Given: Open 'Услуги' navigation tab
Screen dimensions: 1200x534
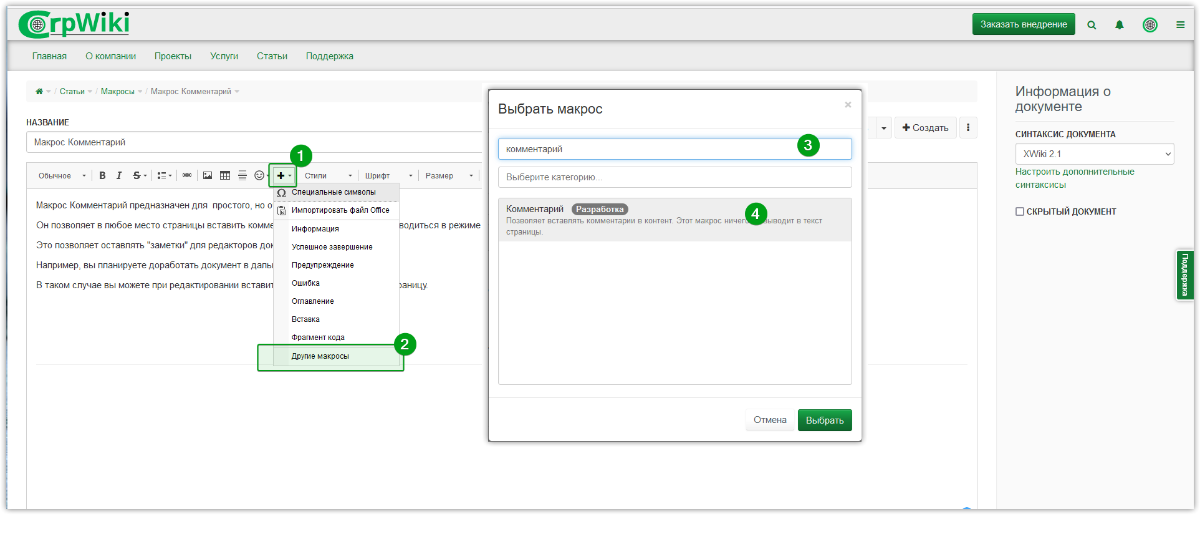Looking at the screenshot, I should 224,56.
